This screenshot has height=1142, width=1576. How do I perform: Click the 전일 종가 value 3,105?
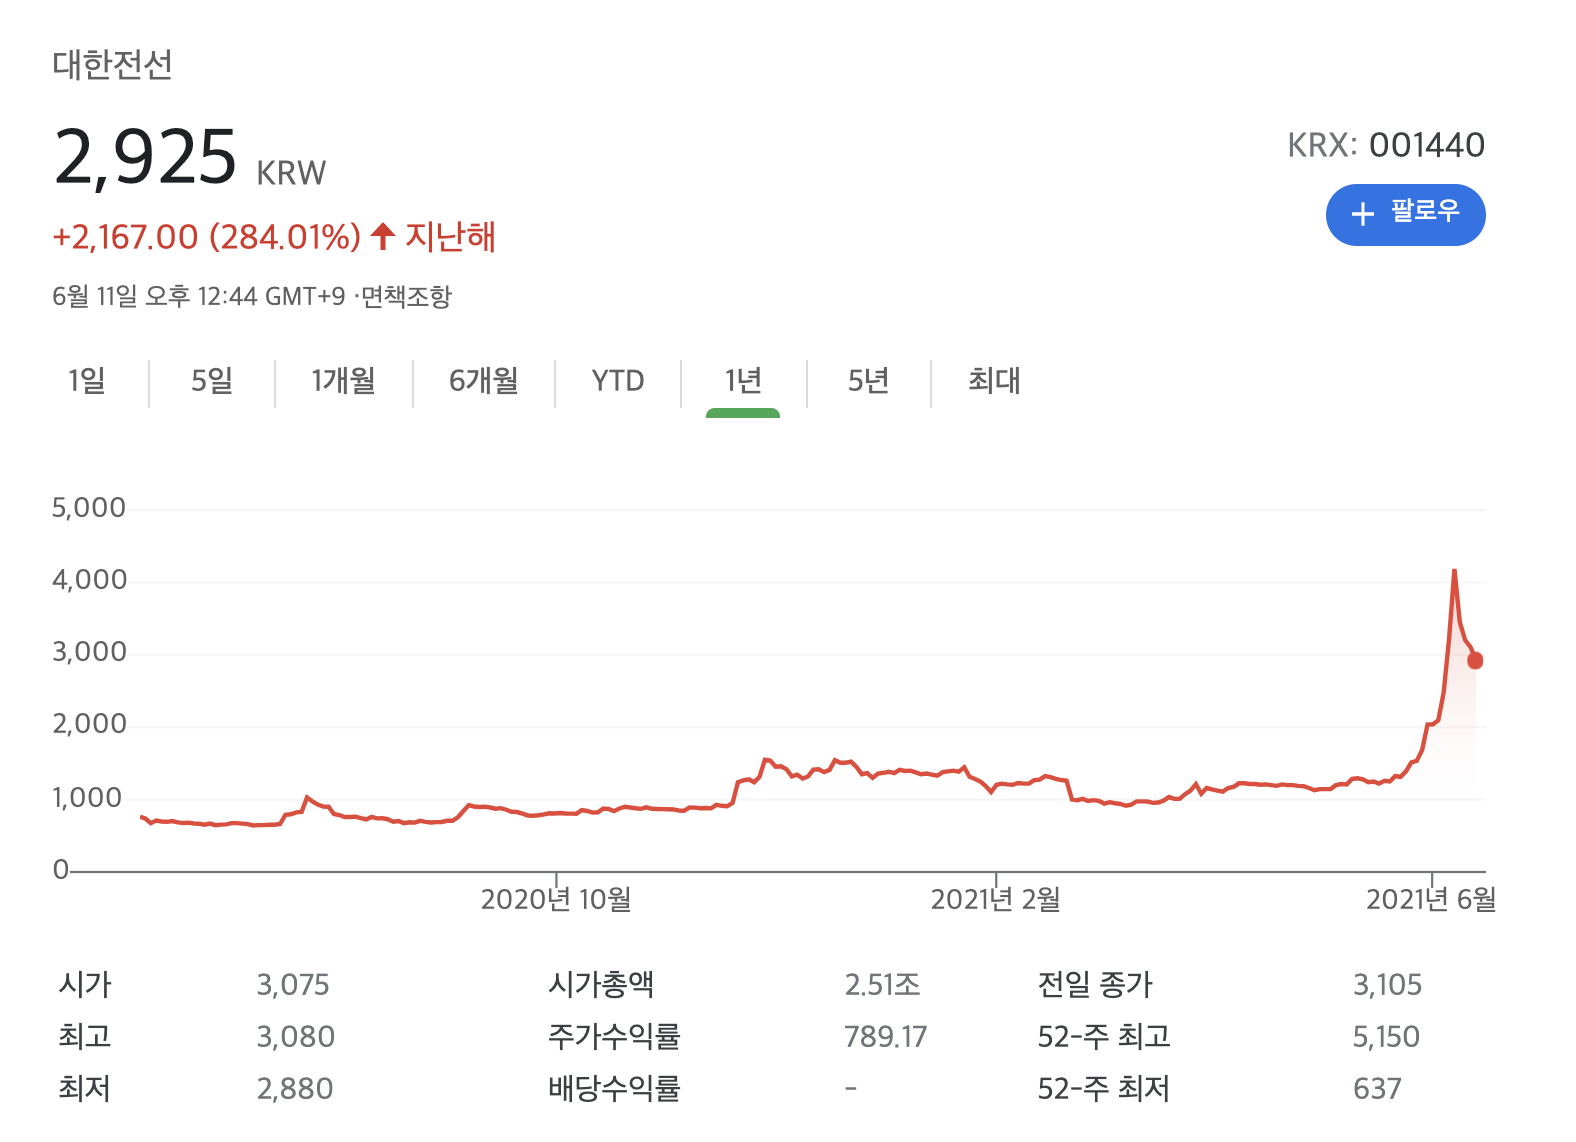(x=1387, y=985)
